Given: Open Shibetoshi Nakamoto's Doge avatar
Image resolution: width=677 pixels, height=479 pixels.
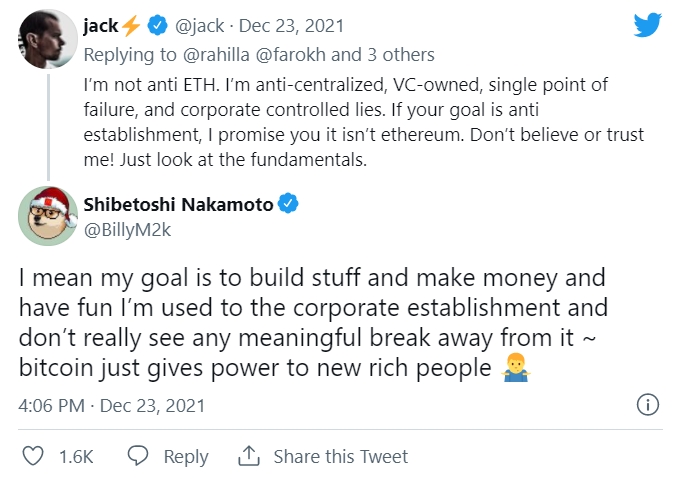Looking at the screenshot, I should tap(45, 212).
